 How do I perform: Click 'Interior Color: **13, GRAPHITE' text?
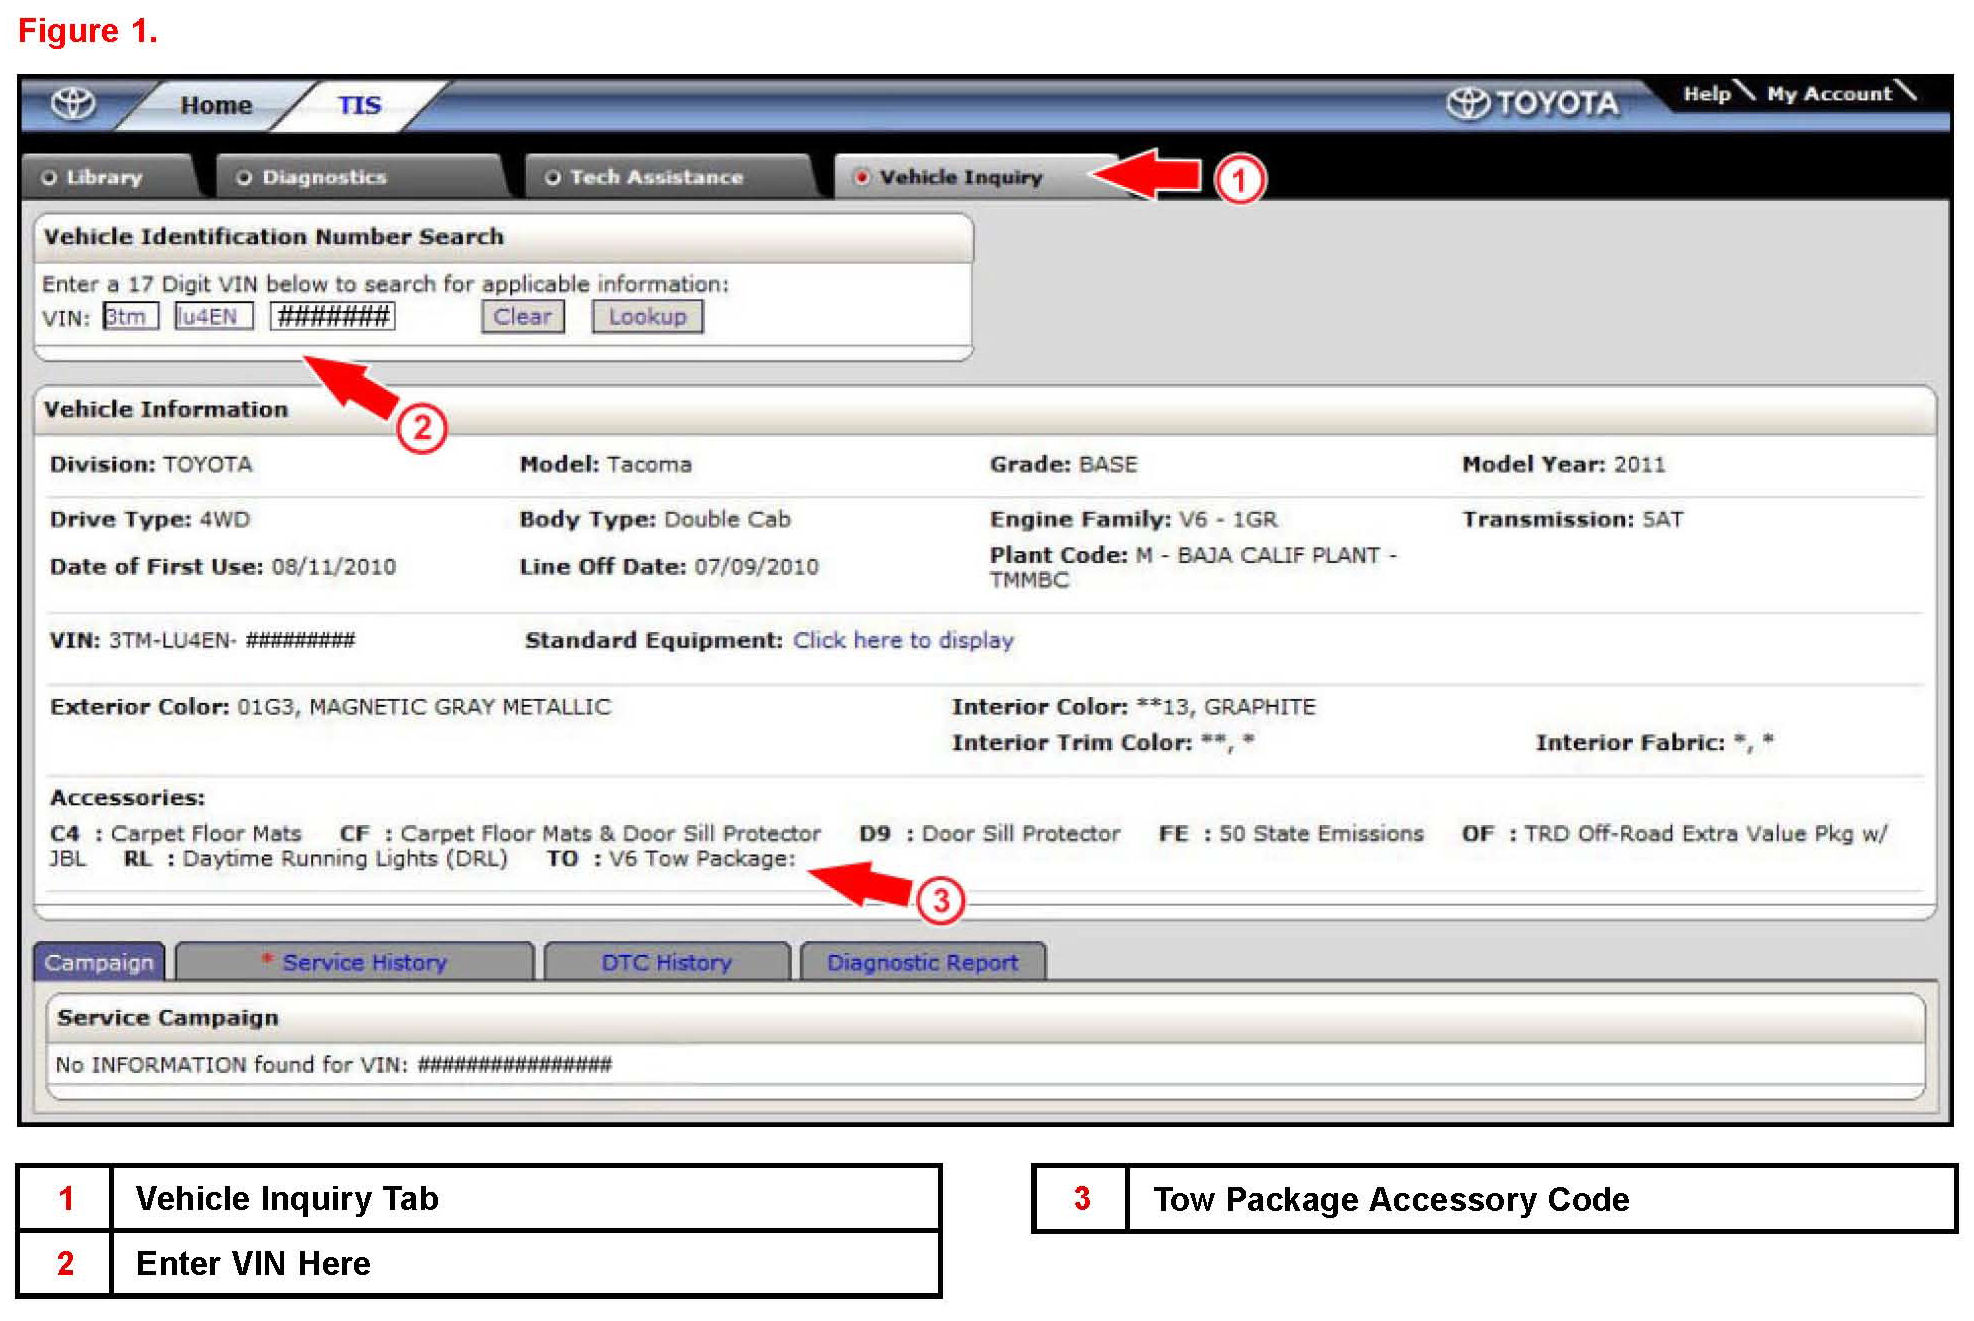[x=1133, y=707]
